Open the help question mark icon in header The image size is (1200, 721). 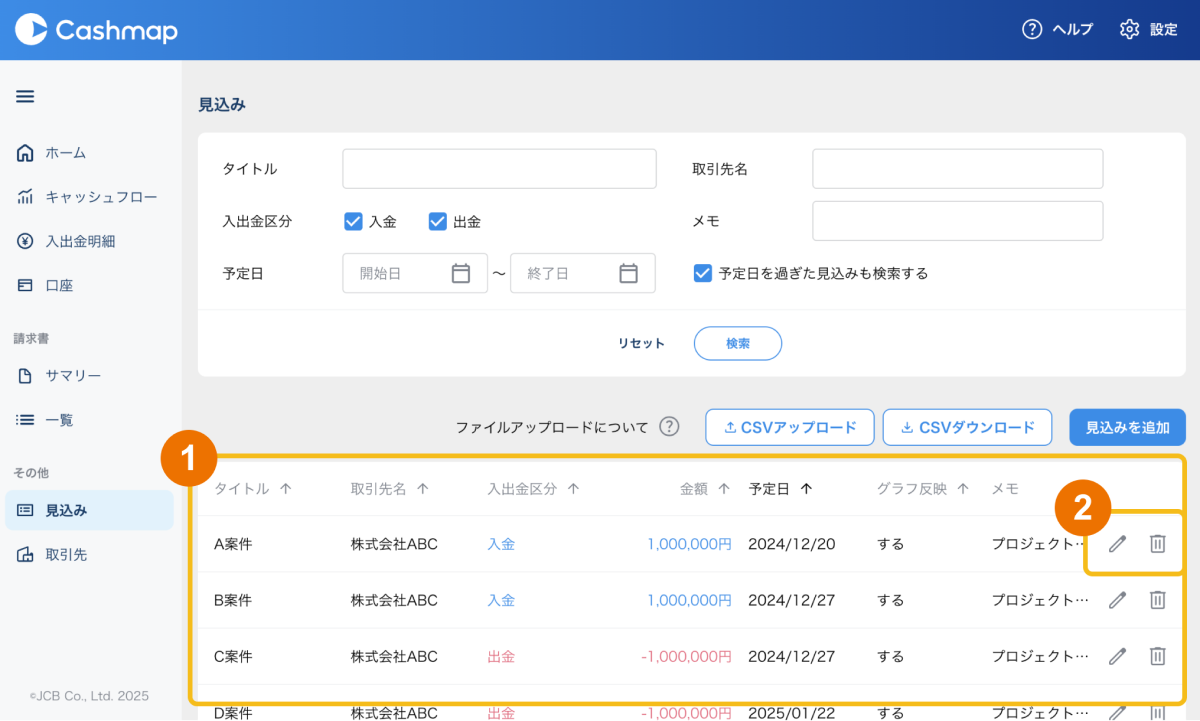(1032, 29)
